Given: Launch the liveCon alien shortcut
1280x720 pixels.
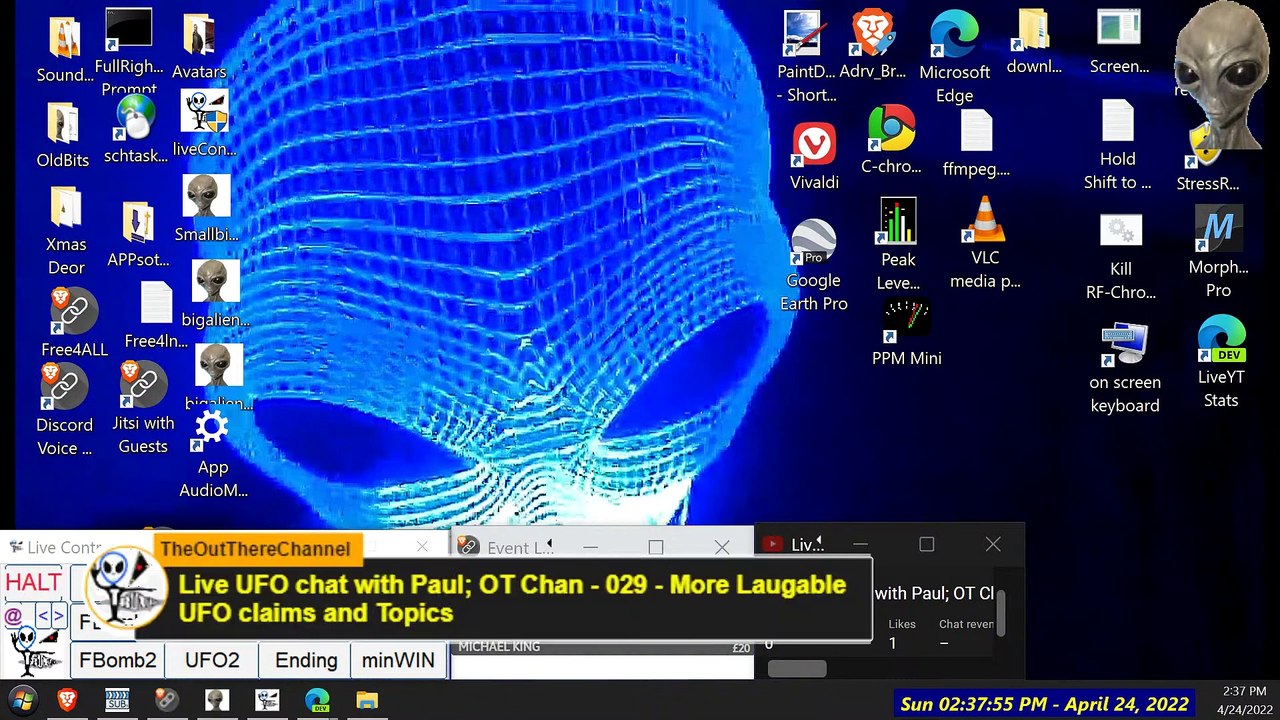Looking at the screenshot, I should click(x=205, y=123).
